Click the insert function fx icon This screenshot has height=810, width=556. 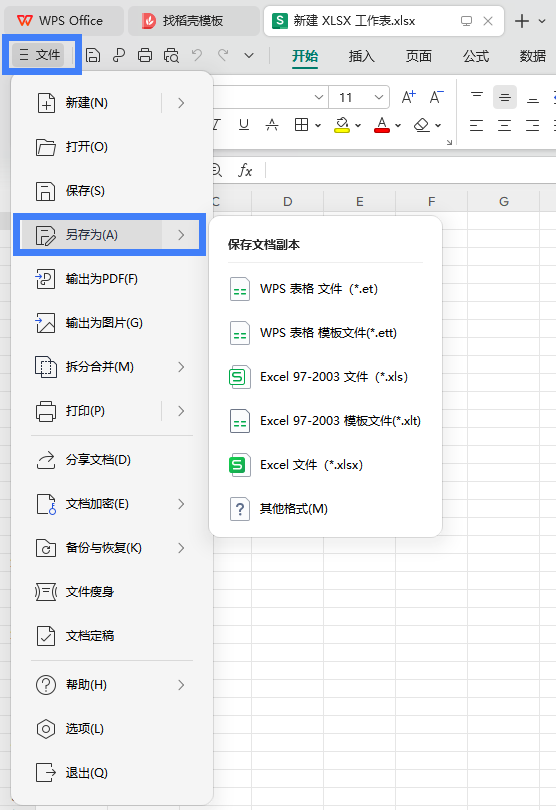tap(245, 170)
